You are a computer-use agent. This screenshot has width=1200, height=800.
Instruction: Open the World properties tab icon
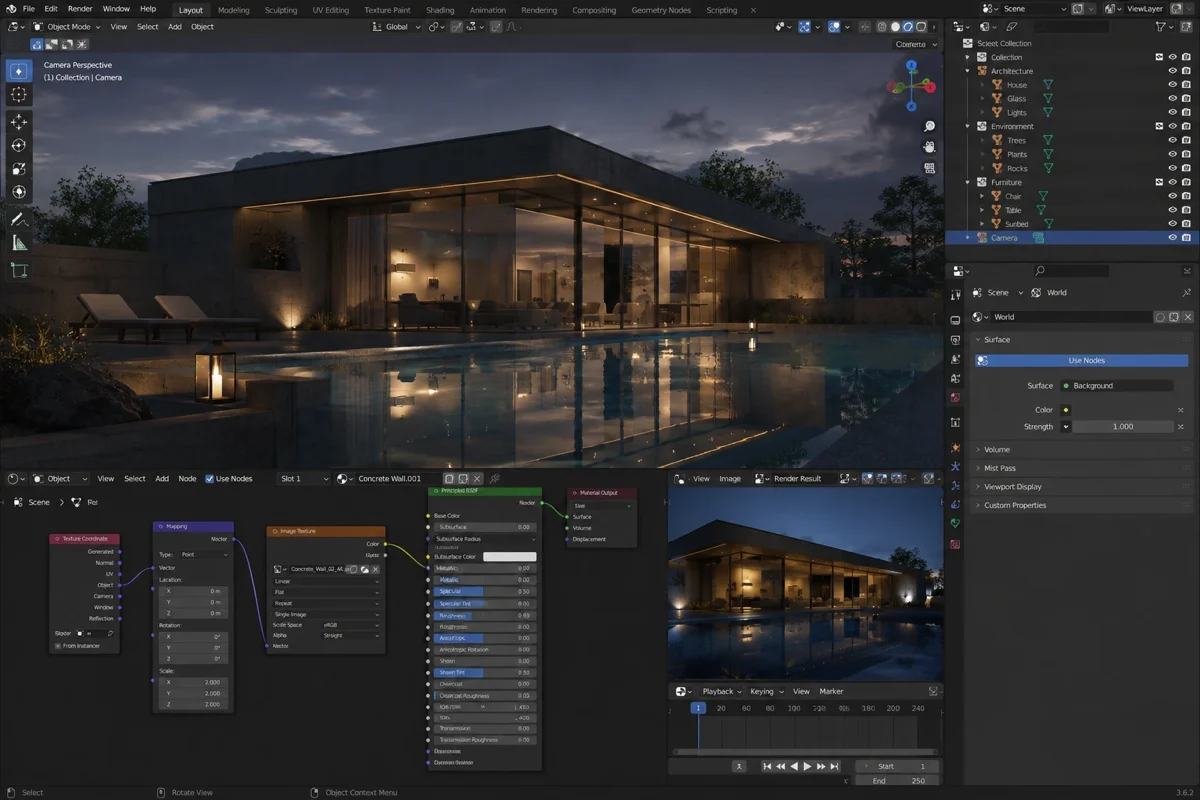coord(955,398)
